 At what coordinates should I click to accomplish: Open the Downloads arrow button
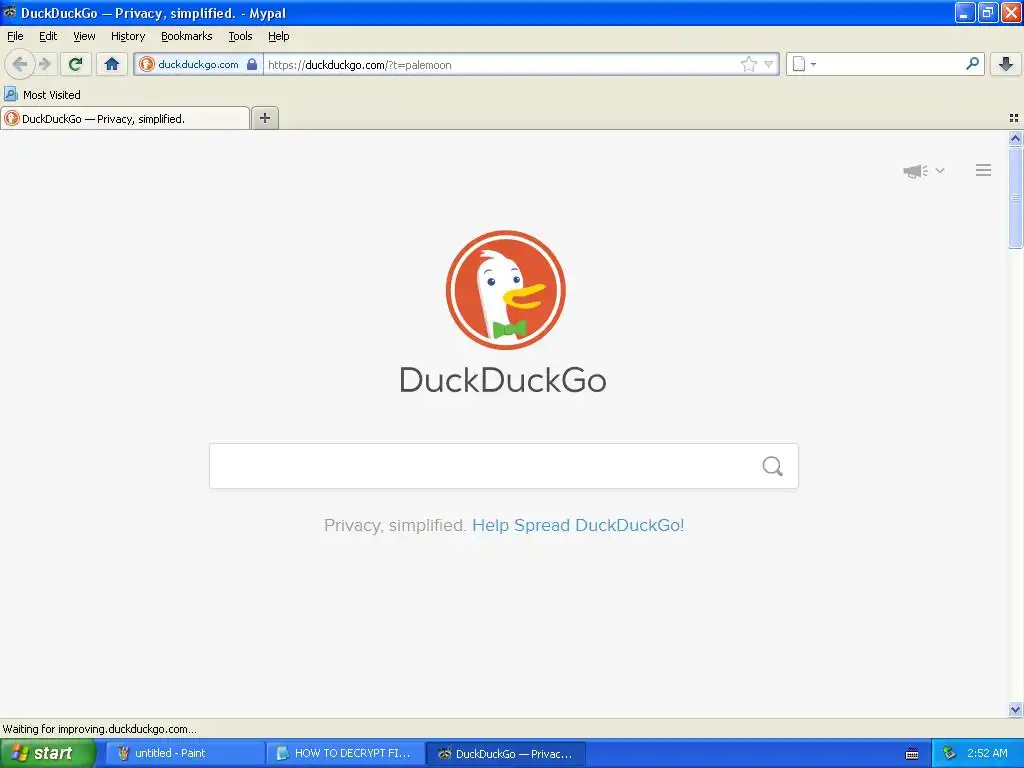coord(1006,64)
